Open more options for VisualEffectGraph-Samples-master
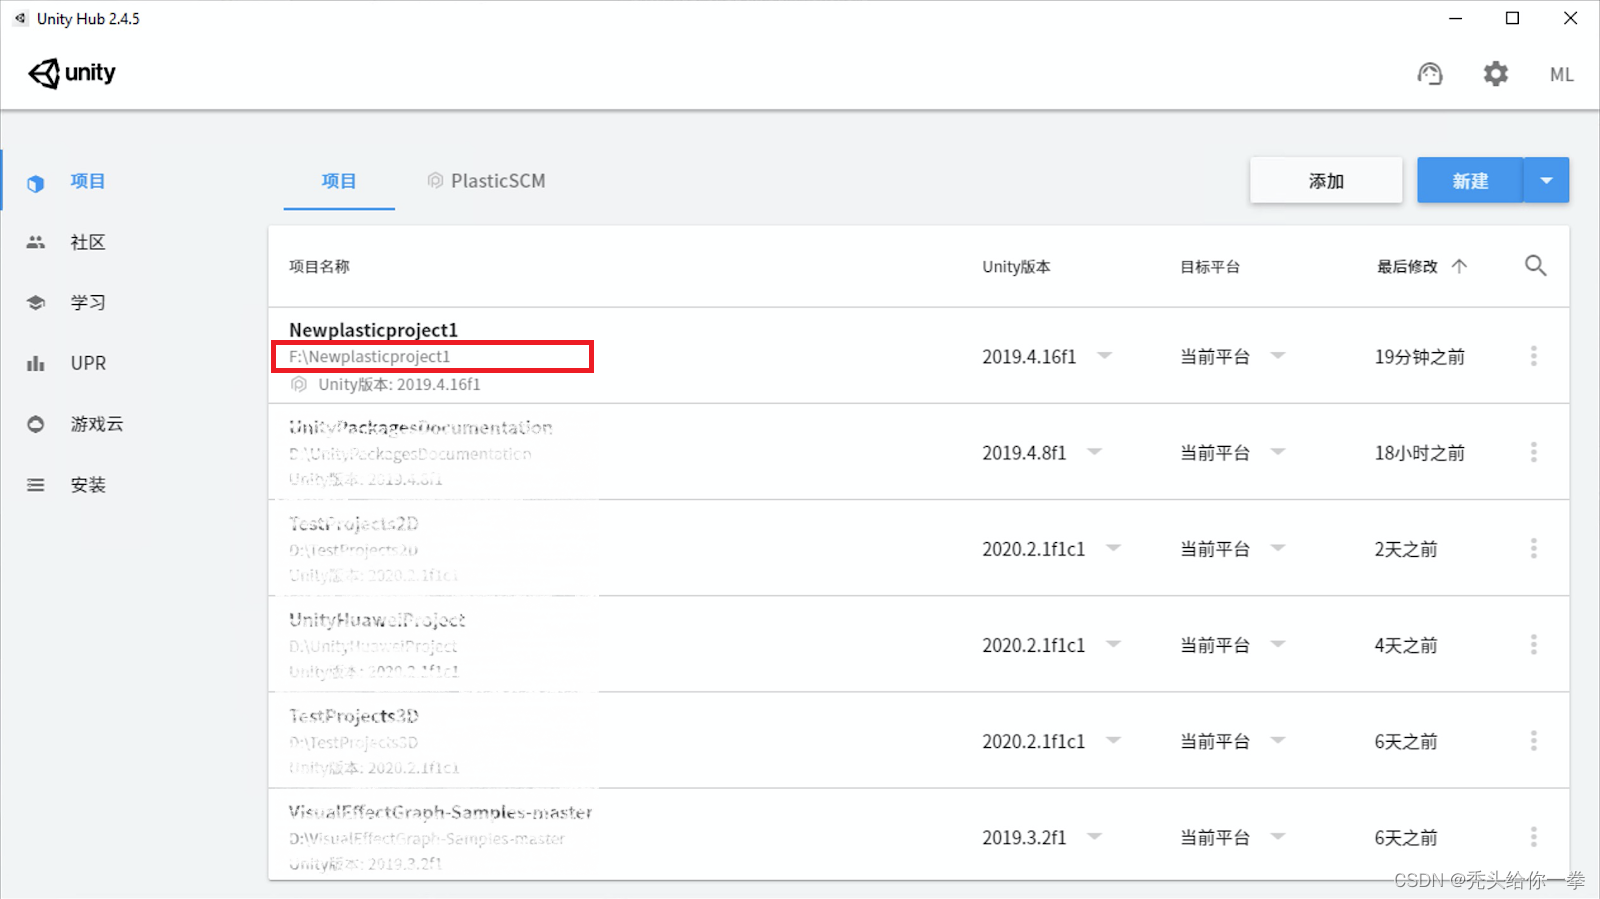Image resolution: width=1600 pixels, height=899 pixels. coord(1533,836)
